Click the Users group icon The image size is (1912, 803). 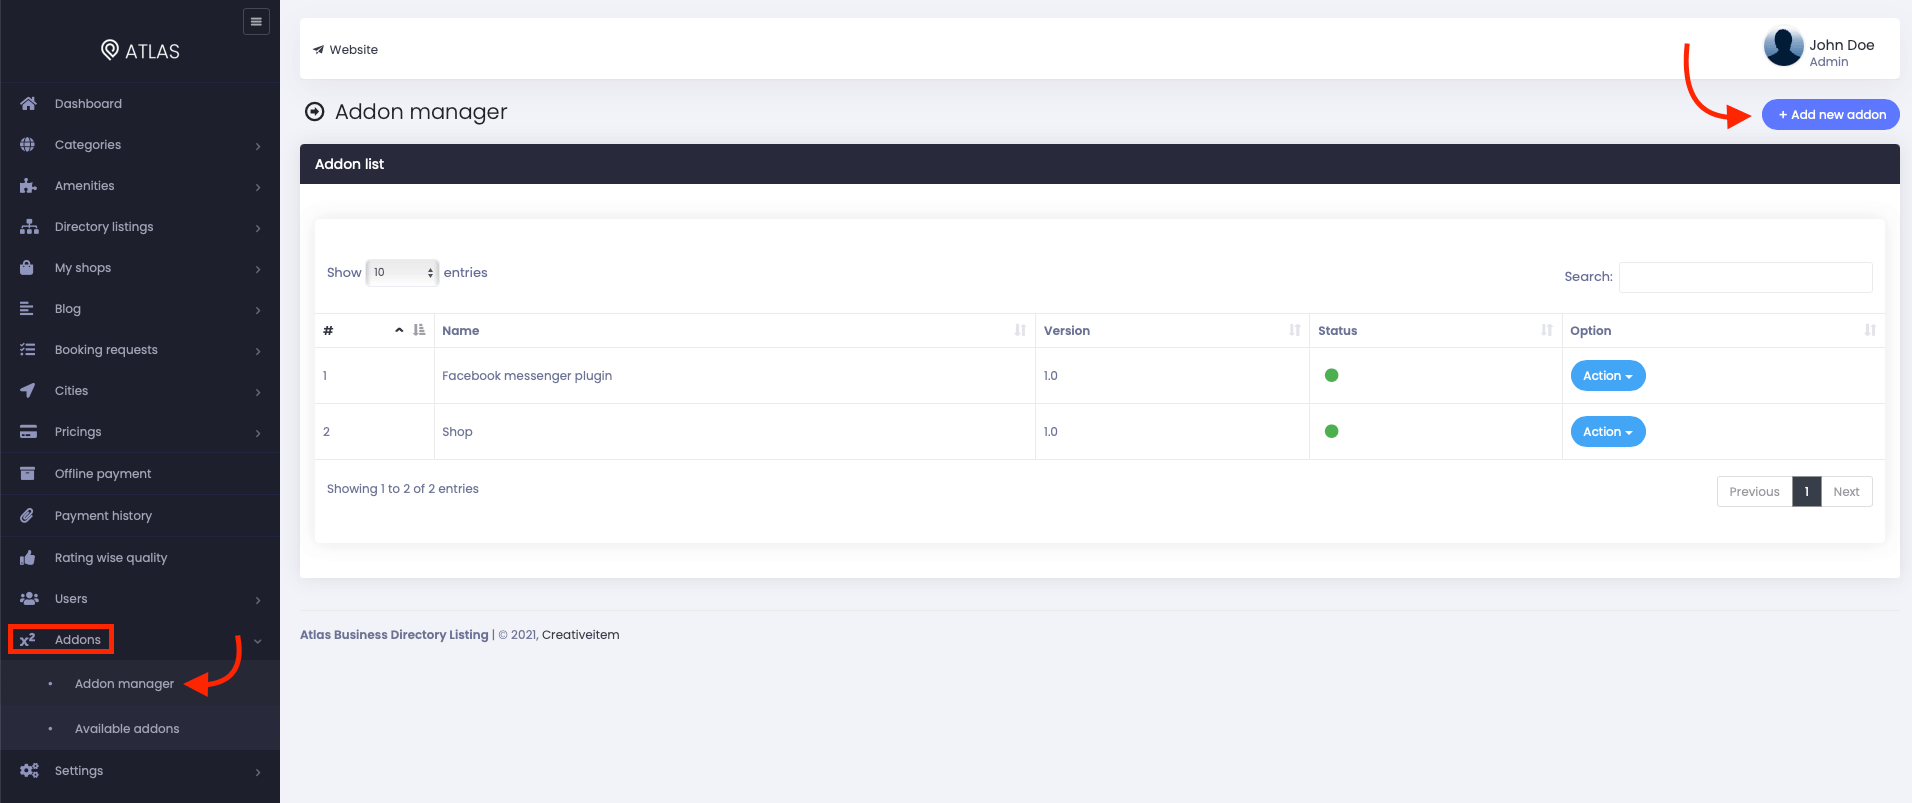pyautogui.click(x=29, y=599)
